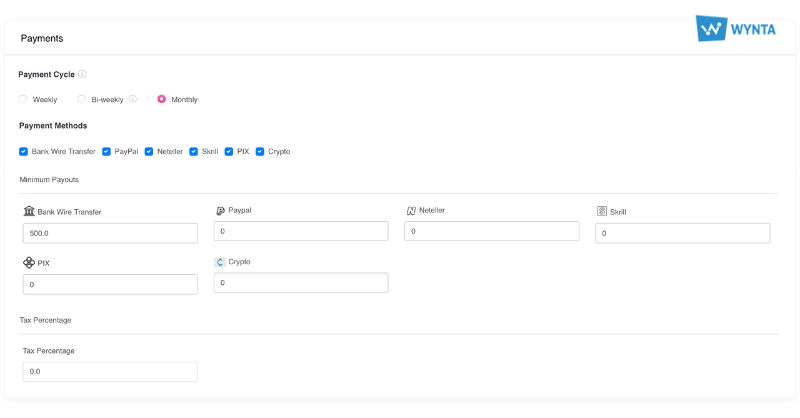This screenshot has height=418, width=800.
Task: Uncheck the Bank Wire Transfer payment method
Action: (23, 152)
